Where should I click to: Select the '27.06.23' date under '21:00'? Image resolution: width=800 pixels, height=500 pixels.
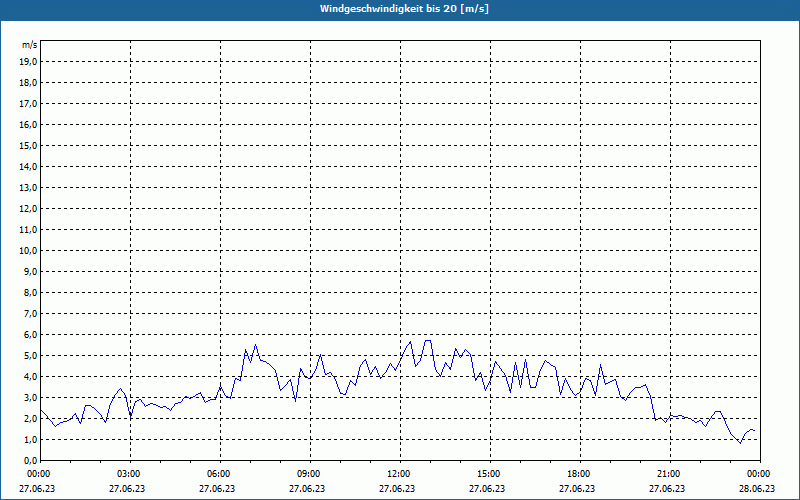coord(667,488)
